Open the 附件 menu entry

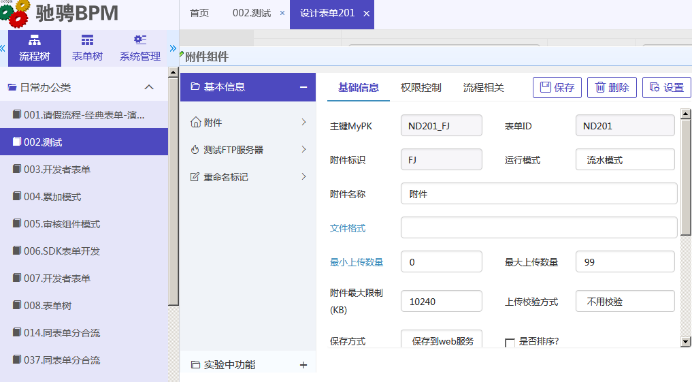pyautogui.click(x=248, y=122)
